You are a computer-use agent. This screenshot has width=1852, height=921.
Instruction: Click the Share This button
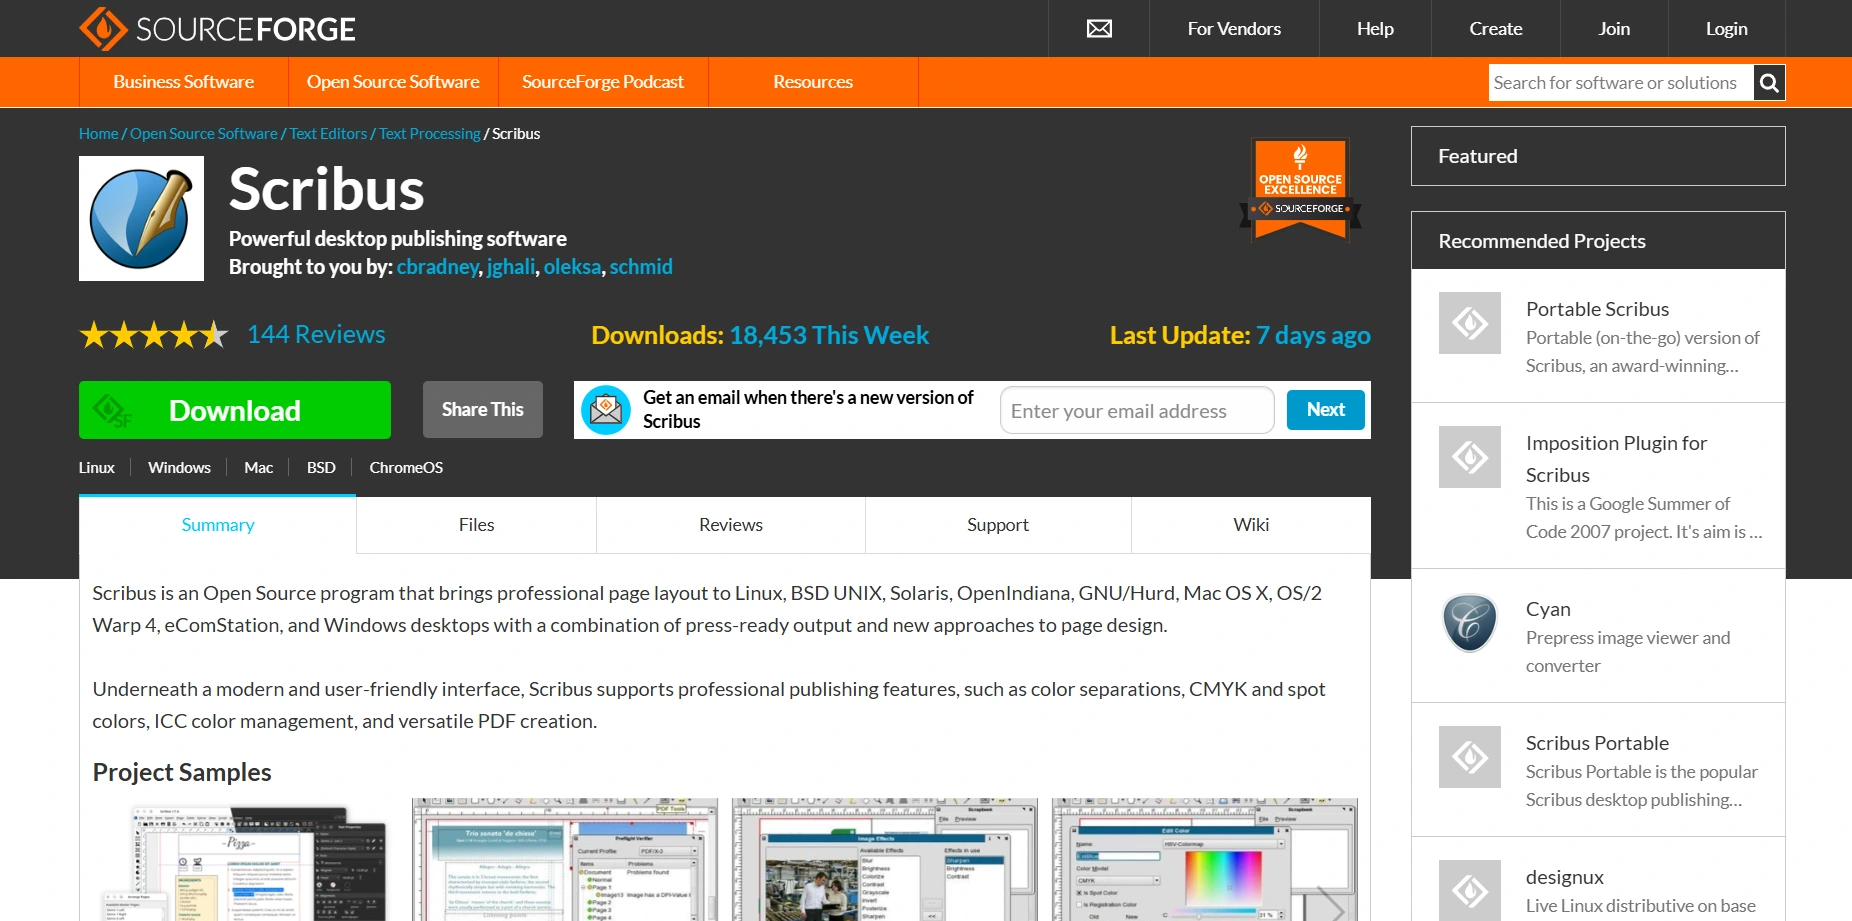click(483, 410)
